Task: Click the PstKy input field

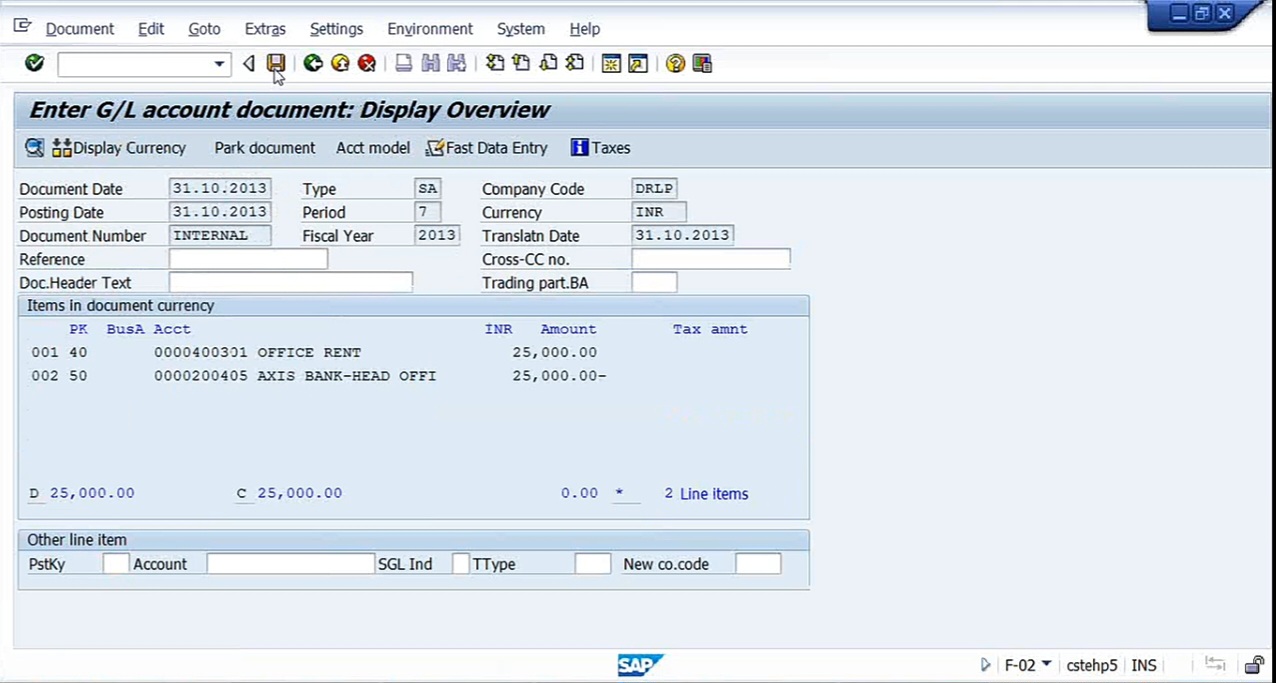Action: [116, 564]
